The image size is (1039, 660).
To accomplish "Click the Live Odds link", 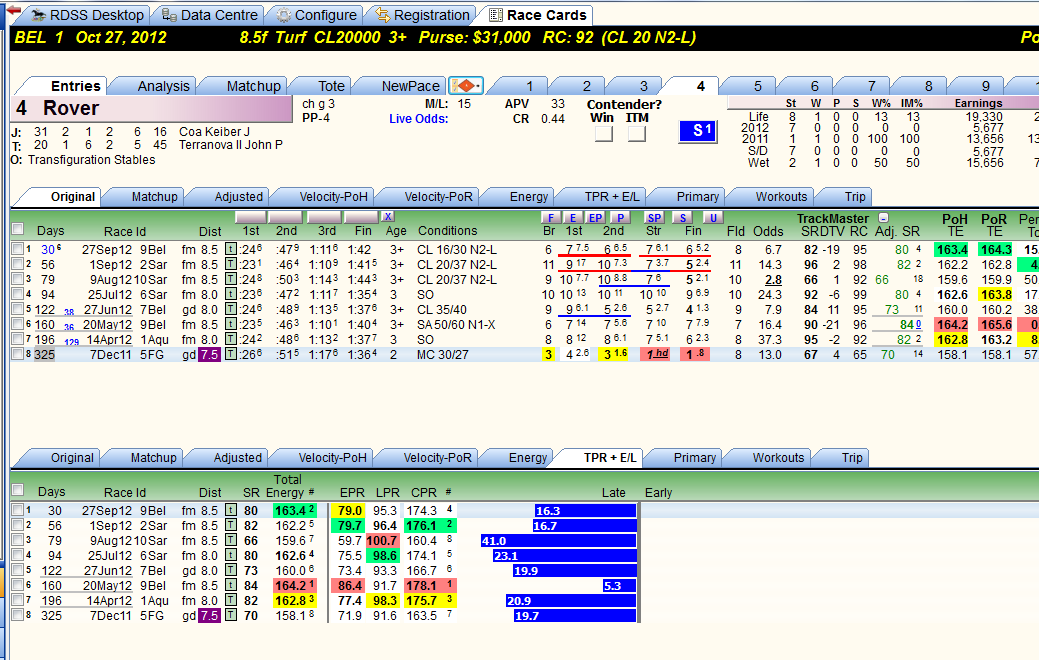I will click(x=418, y=119).
